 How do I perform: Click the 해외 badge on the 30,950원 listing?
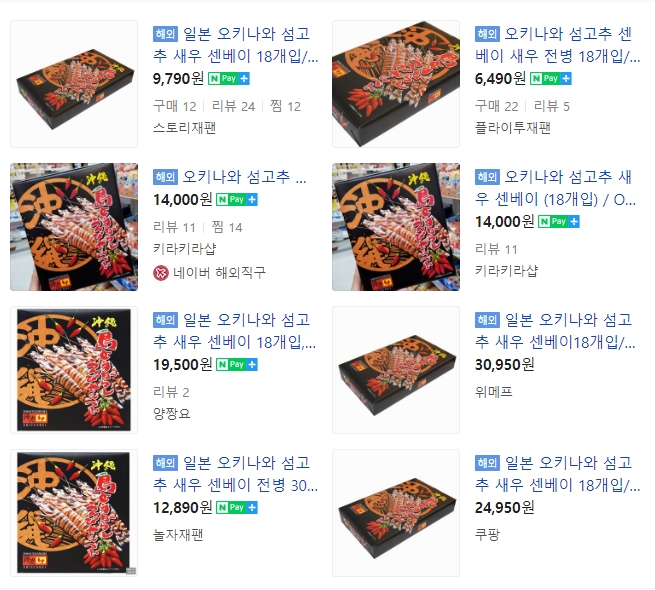pyautogui.click(x=487, y=320)
